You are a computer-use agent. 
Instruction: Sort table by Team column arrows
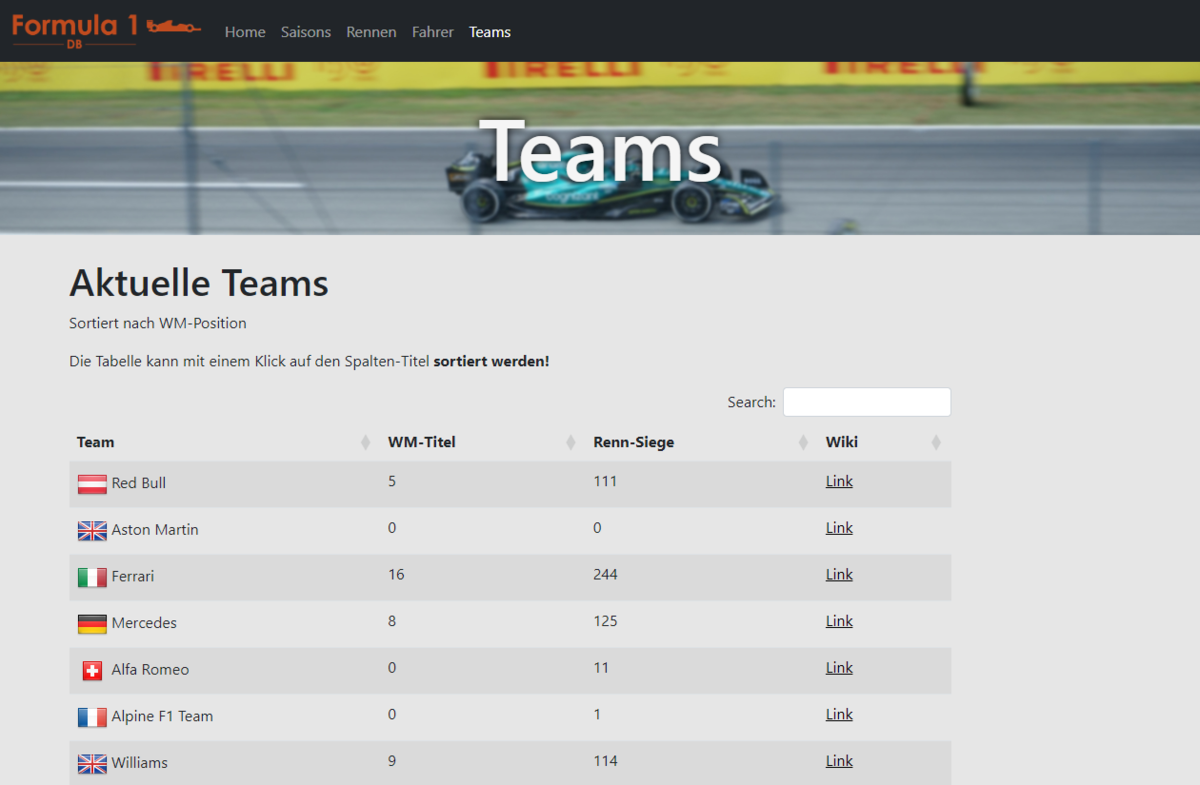pyautogui.click(x=365, y=442)
